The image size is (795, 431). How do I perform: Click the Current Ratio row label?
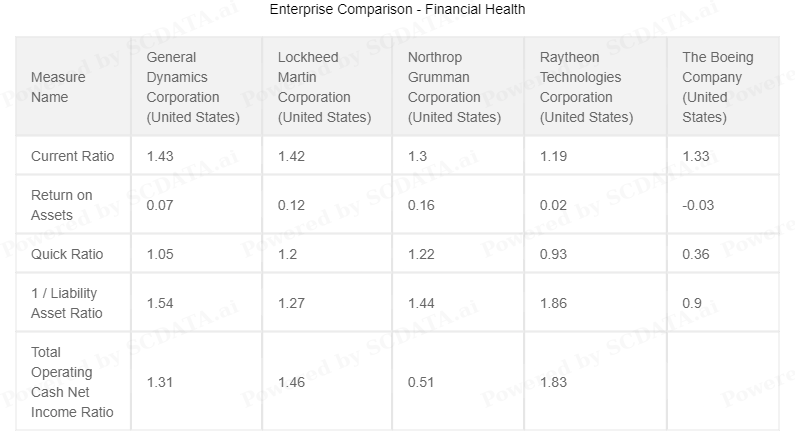click(x=73, y=156)
